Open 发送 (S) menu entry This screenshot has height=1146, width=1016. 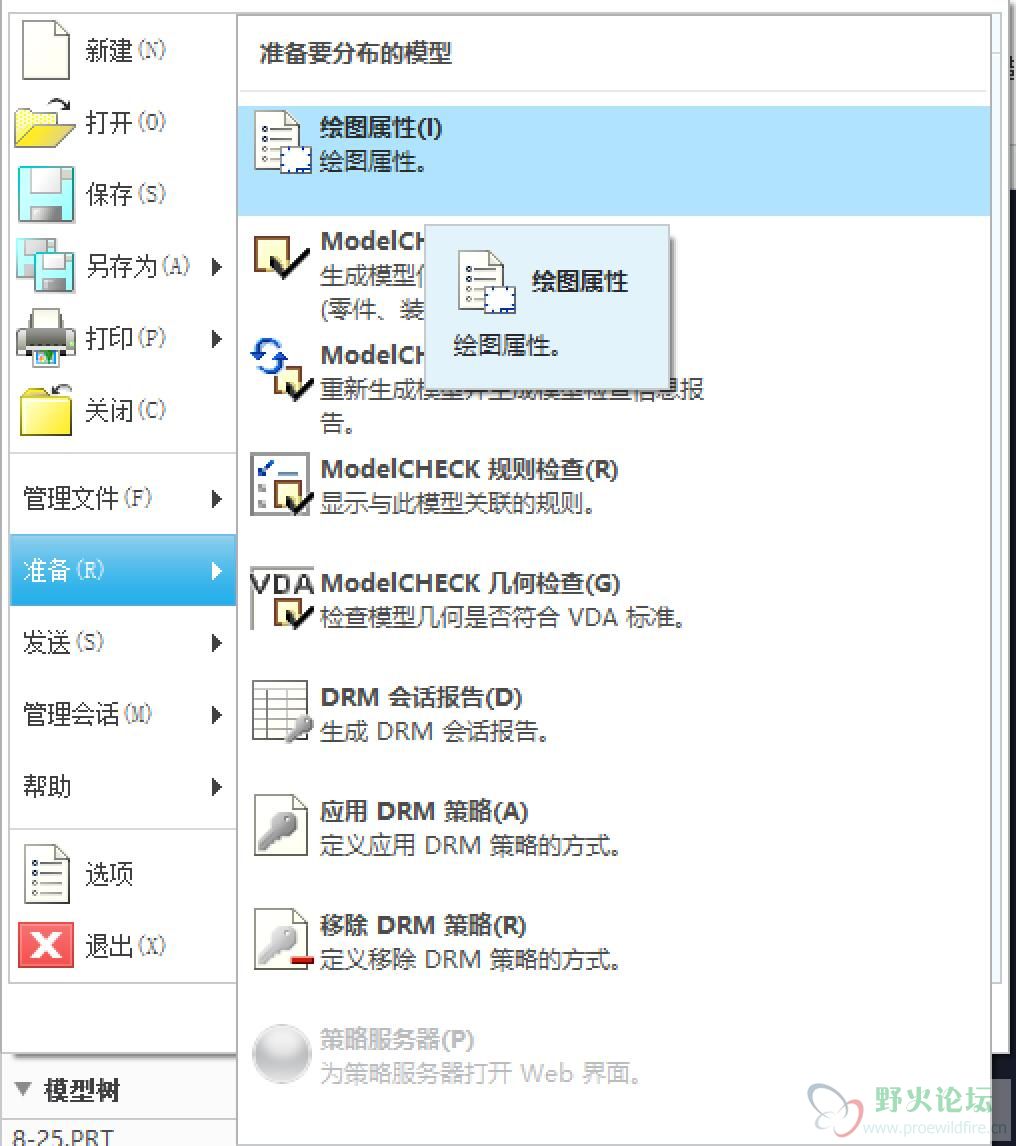[123, 642]
